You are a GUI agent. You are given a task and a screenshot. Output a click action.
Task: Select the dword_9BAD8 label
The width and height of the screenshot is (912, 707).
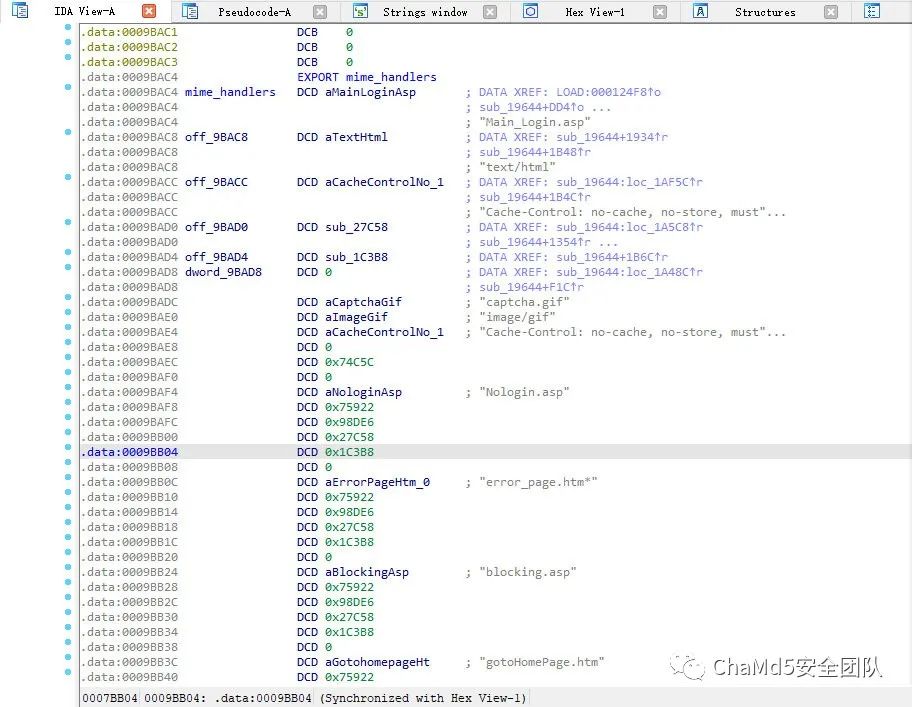[223, 272]
